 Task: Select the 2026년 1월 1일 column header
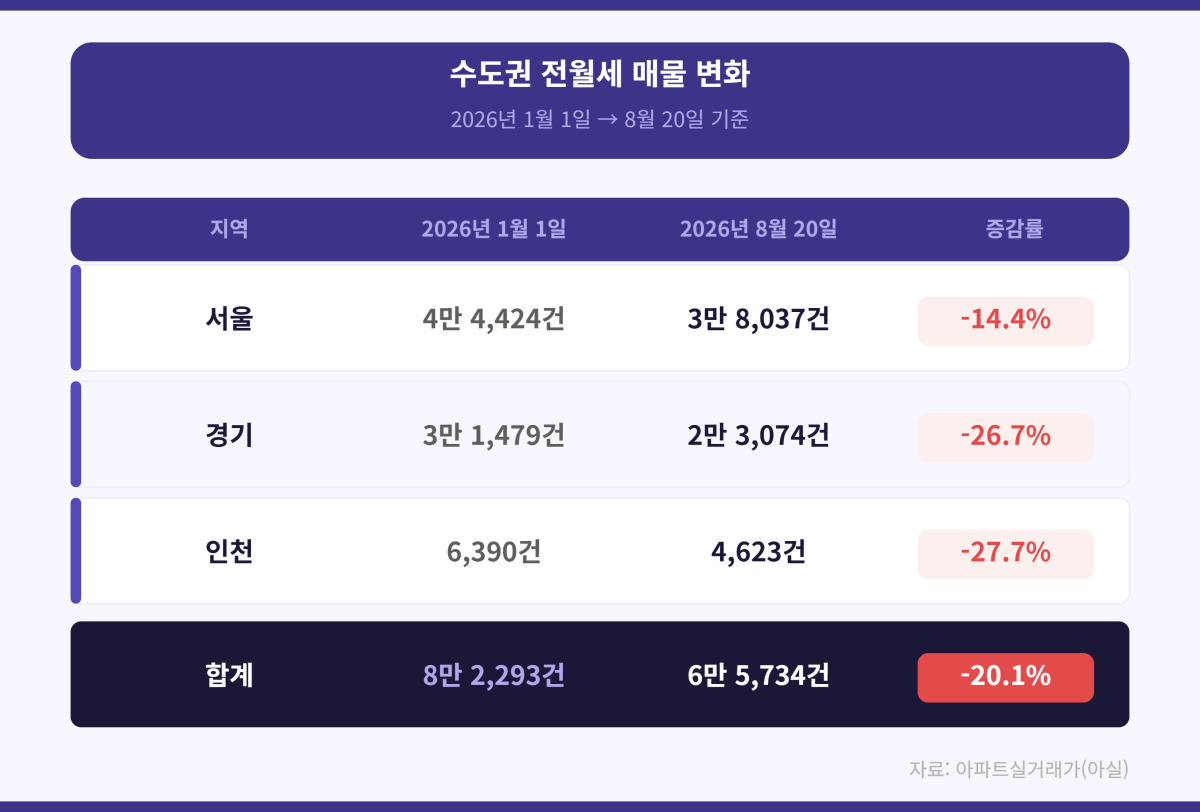[494, 229]
